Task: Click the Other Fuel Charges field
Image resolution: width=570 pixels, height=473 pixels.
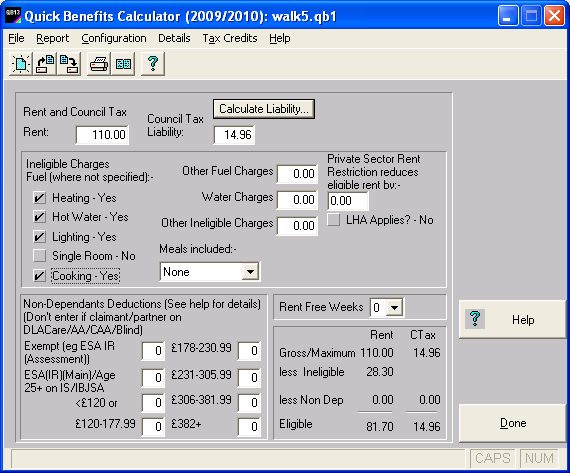Action: coord(297,174)
